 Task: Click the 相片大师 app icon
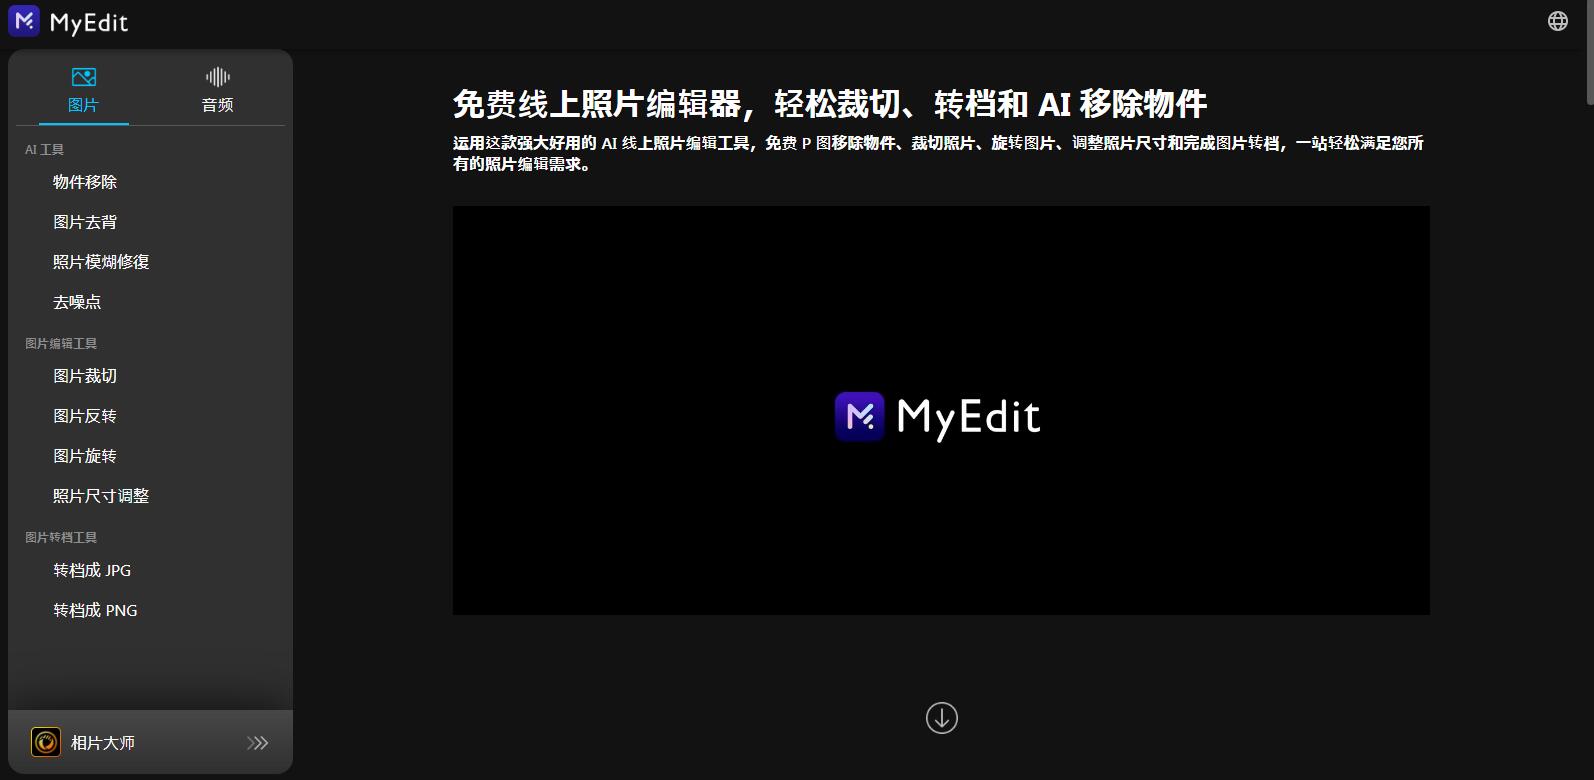click(46, 742)
